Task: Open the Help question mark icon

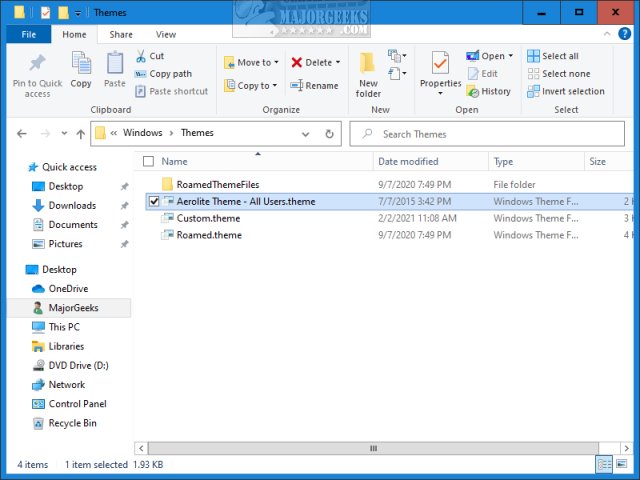Action: 624,34
